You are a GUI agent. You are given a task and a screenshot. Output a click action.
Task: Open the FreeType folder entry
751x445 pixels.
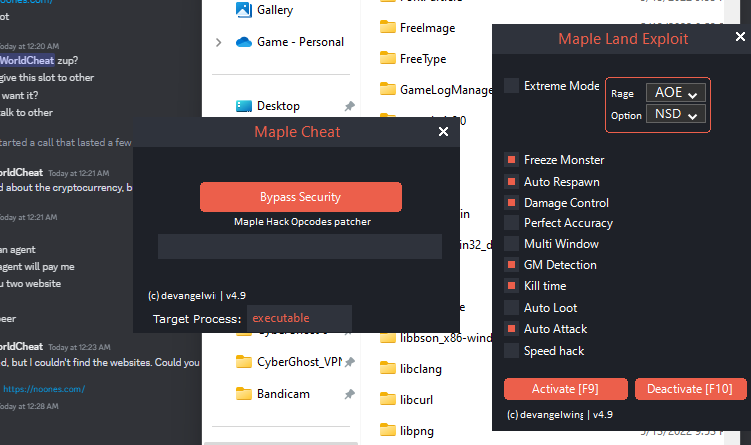click(x=422, y=59)
